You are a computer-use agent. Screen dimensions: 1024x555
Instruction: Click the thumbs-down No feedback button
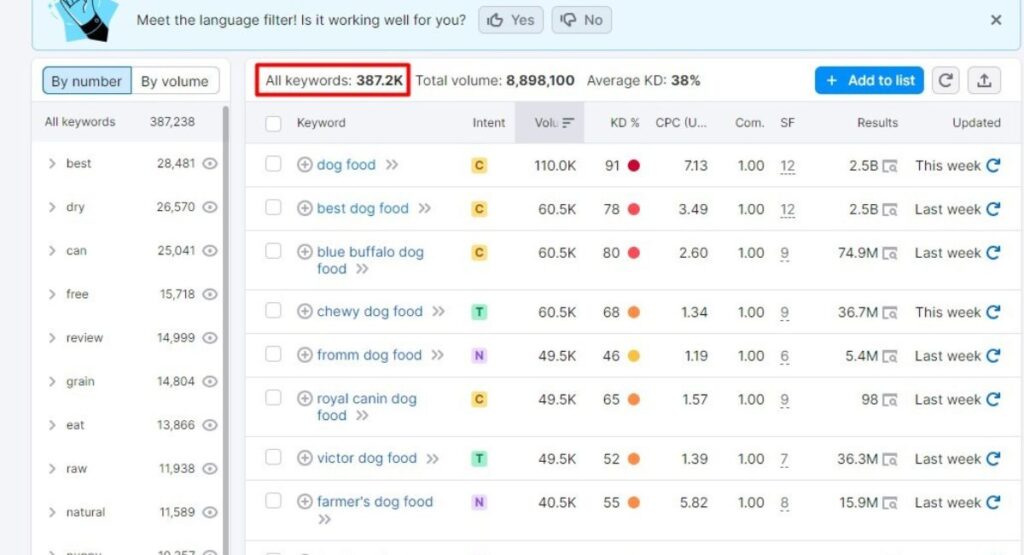[581, 20]
